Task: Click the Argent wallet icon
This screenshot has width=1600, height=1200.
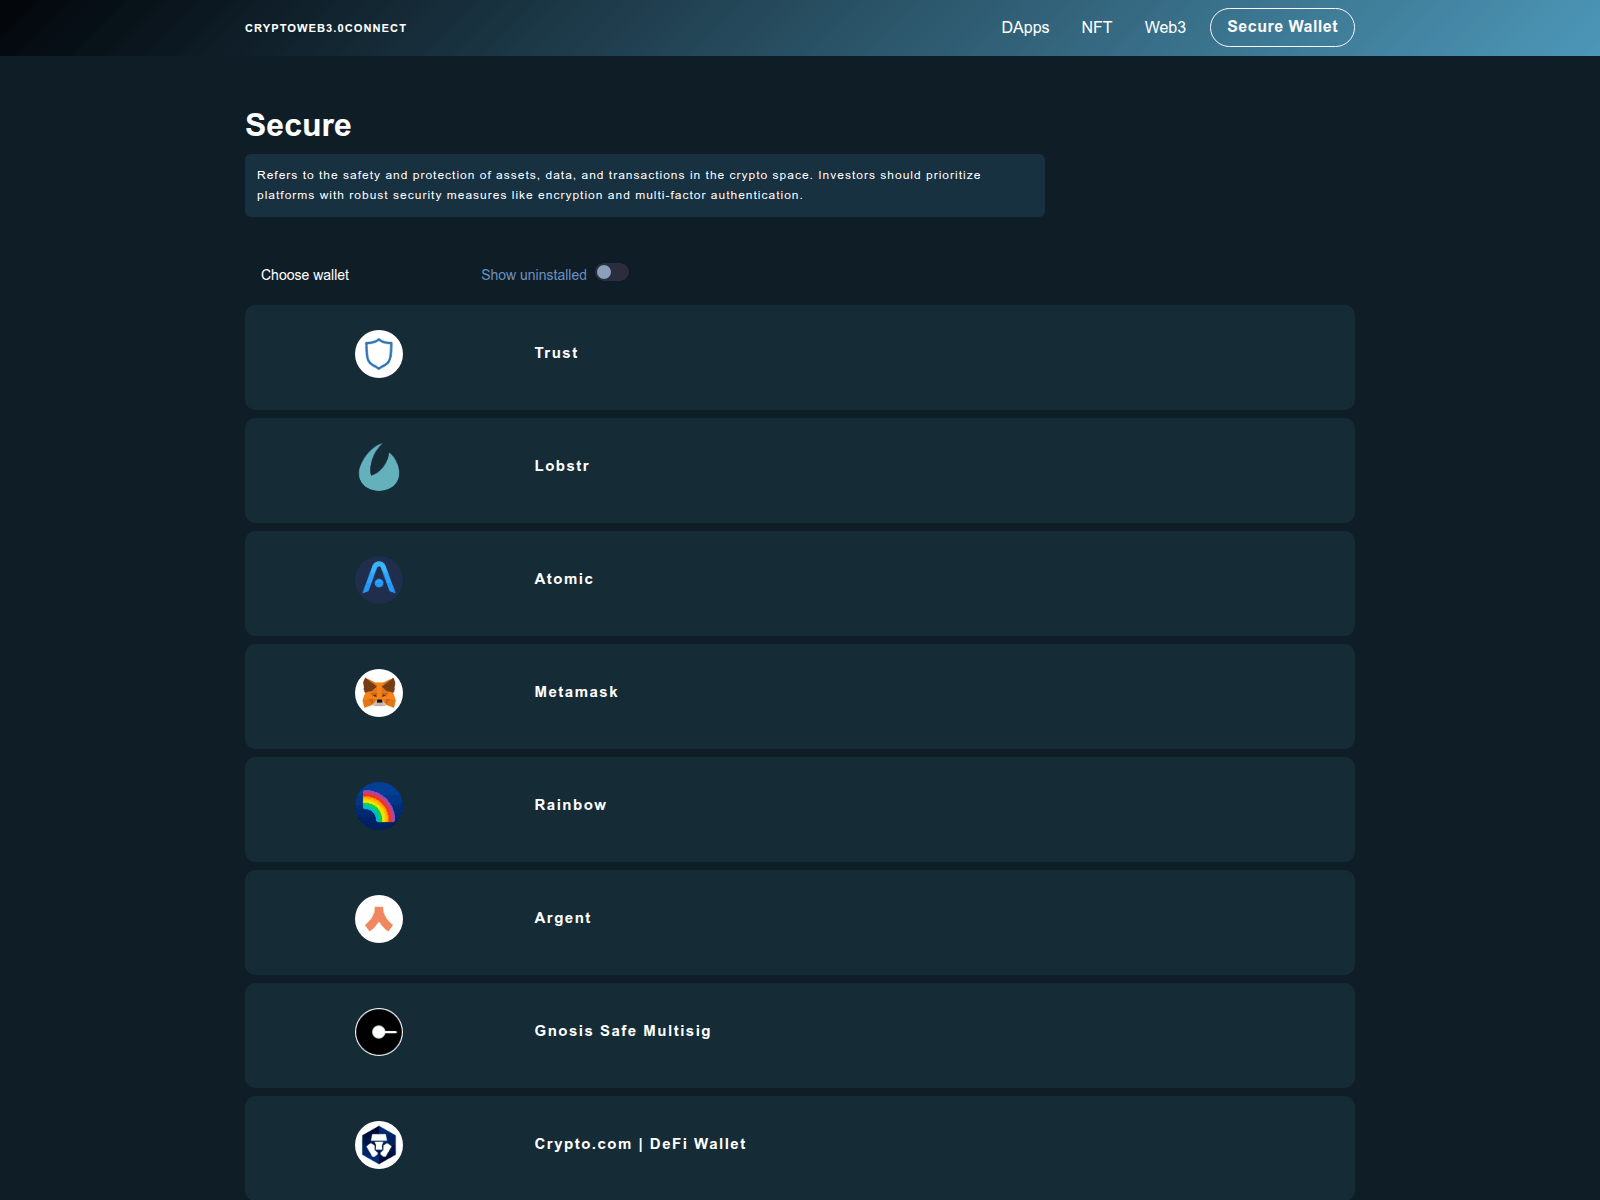Action: tap(379, 919)
